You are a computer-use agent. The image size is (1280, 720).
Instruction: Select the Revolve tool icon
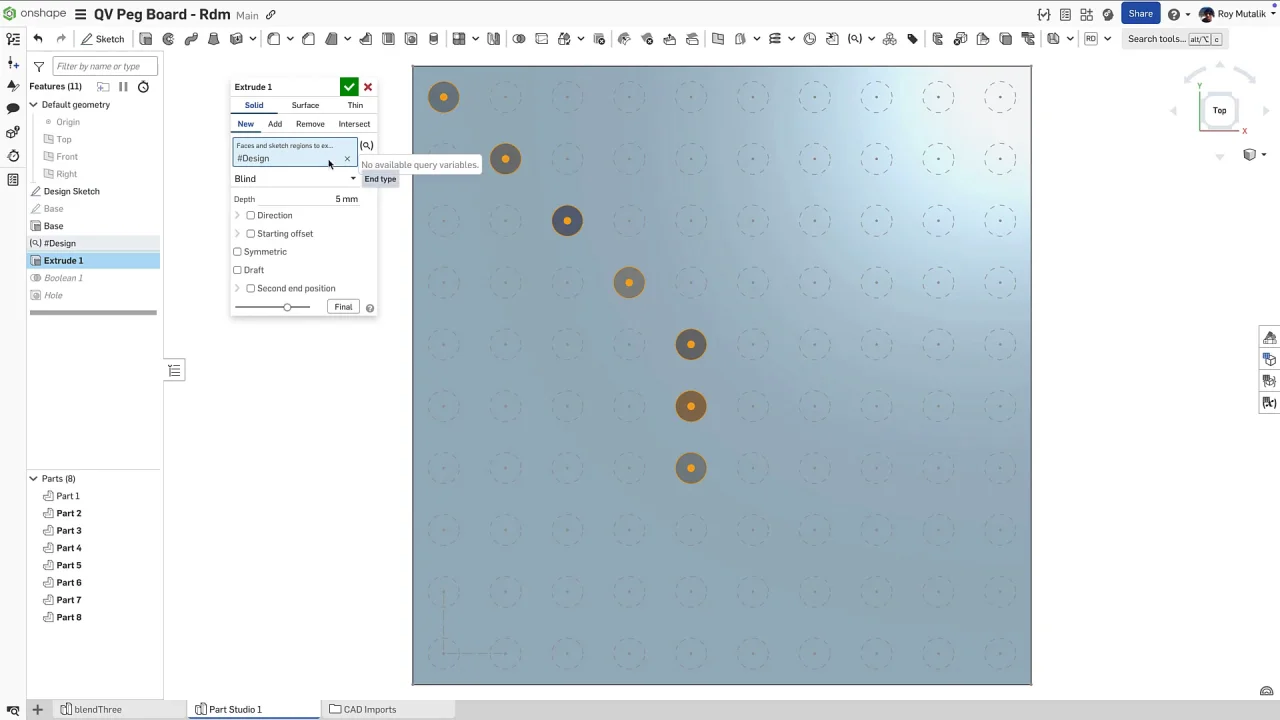pos(168,39)
